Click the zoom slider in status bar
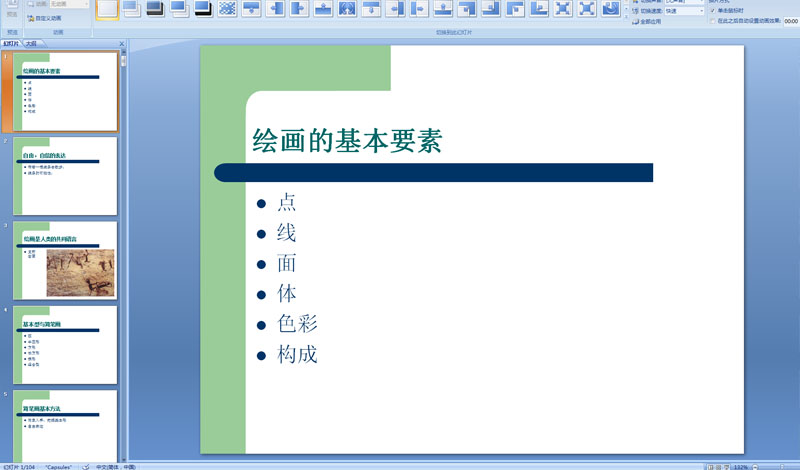The image size is (800, 470). coord(781,467)
